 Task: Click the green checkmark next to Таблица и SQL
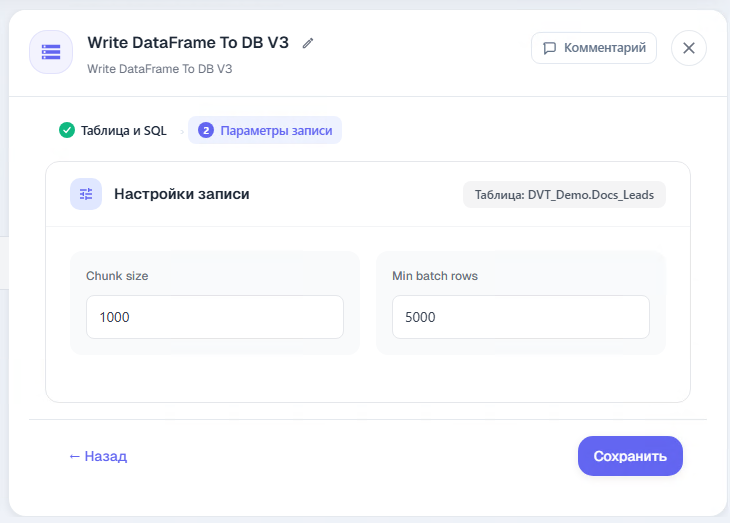point(67,130)
